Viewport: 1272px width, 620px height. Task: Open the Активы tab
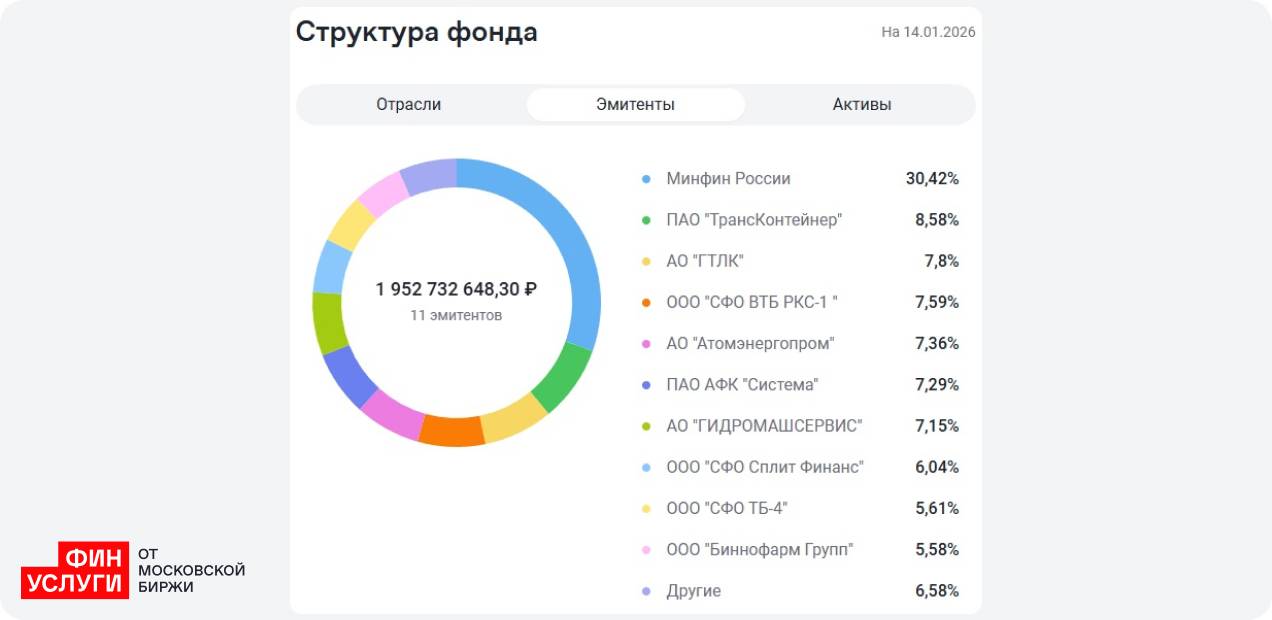861,104
